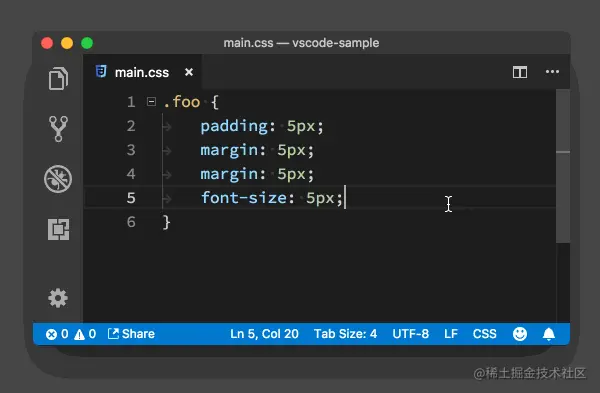This screenshot has width=600, height=393.
Task: Click the green maximize window button
Action: (87, 43)
